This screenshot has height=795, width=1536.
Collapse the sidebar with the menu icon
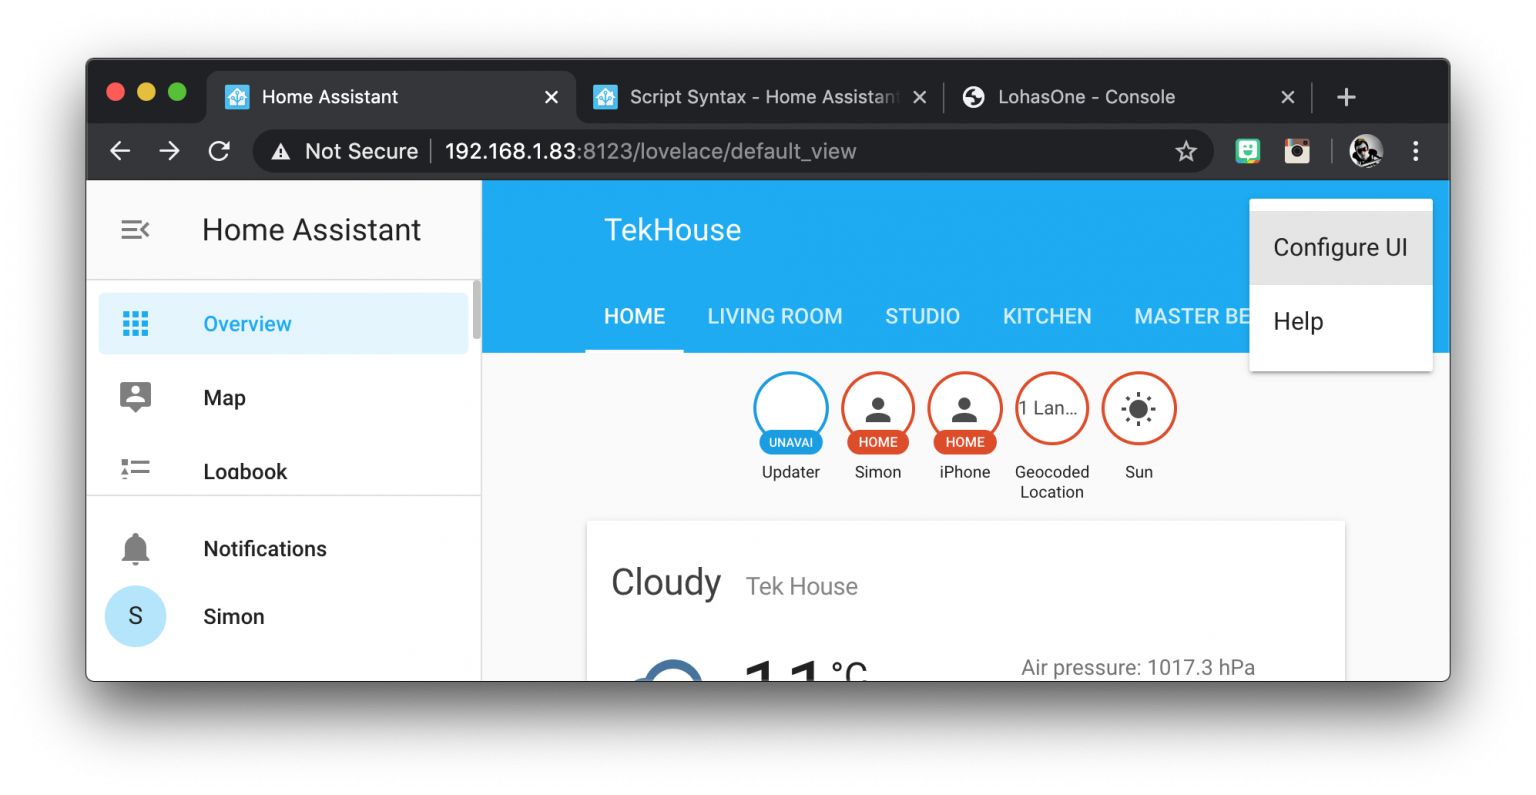[135, 230]
